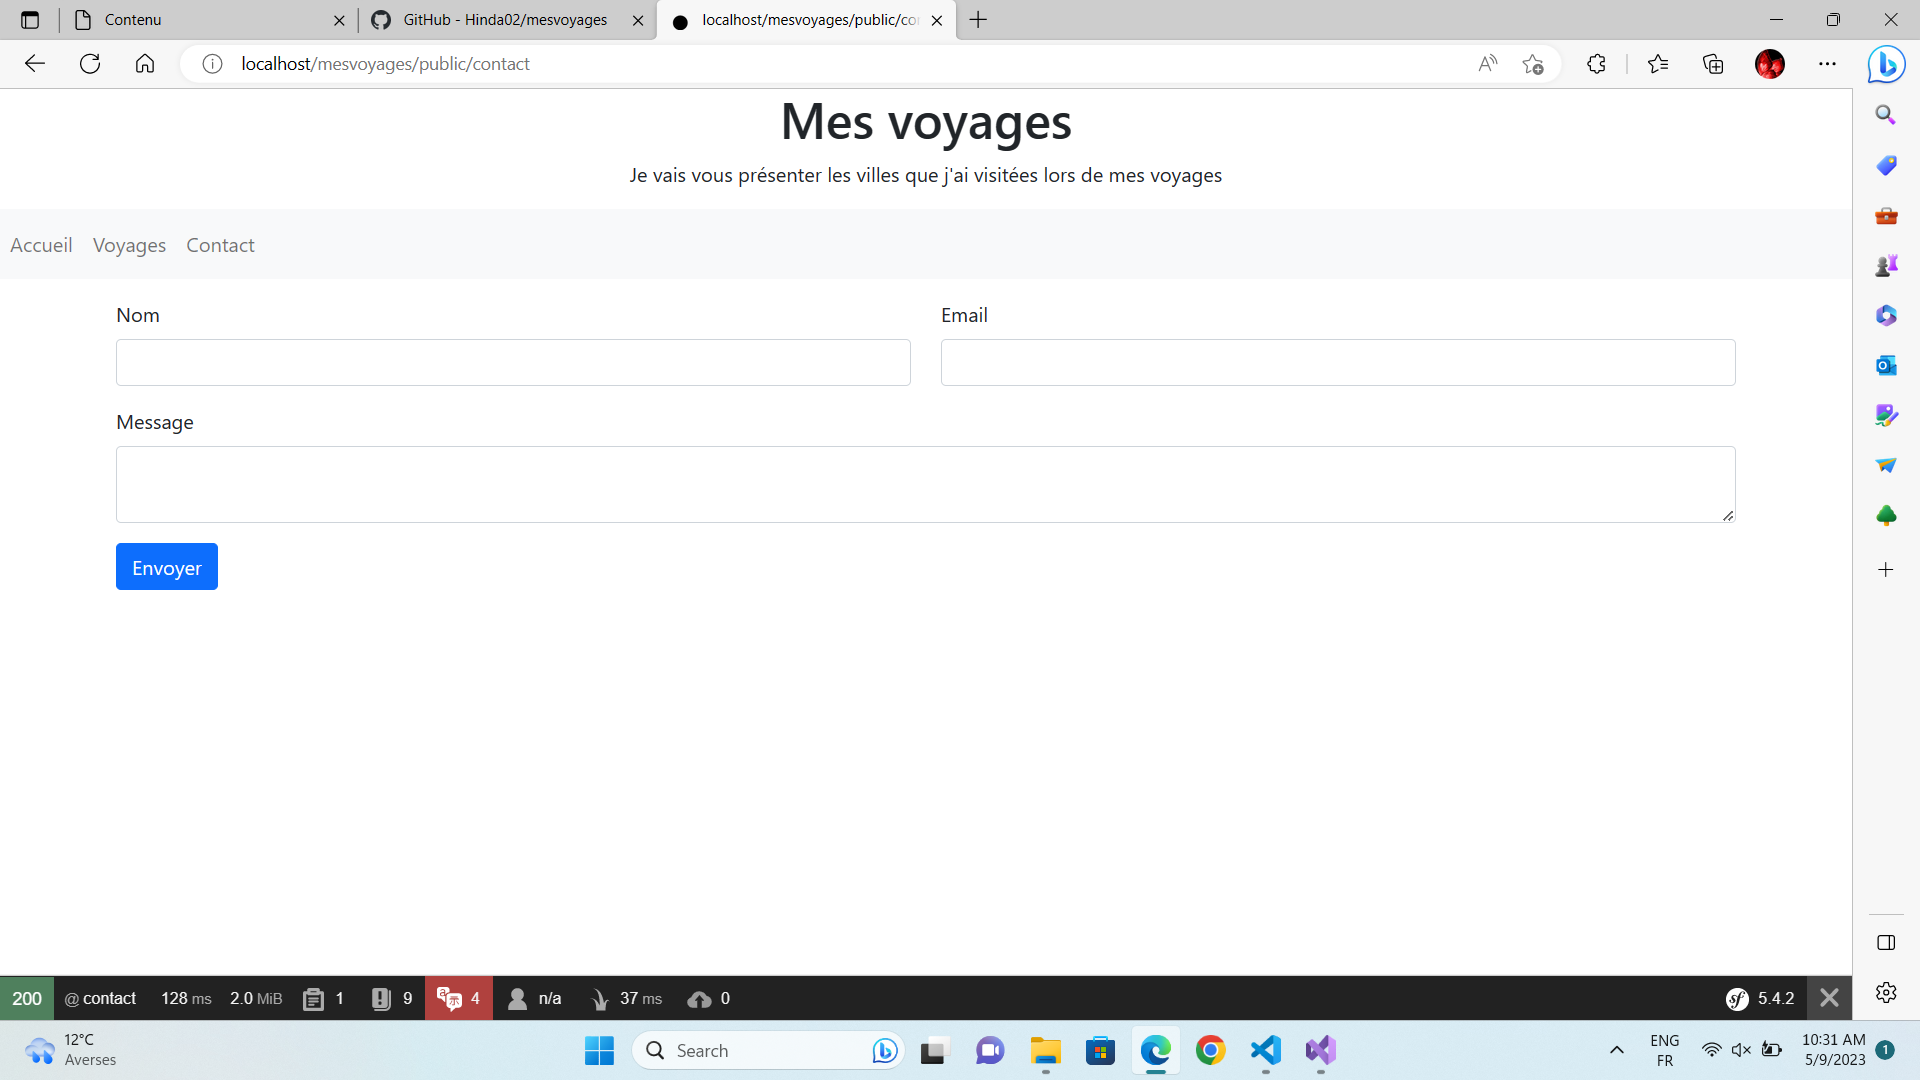The image size is (1920, 1080).
Task: Go to the Accueil page link
Action: 41,245
